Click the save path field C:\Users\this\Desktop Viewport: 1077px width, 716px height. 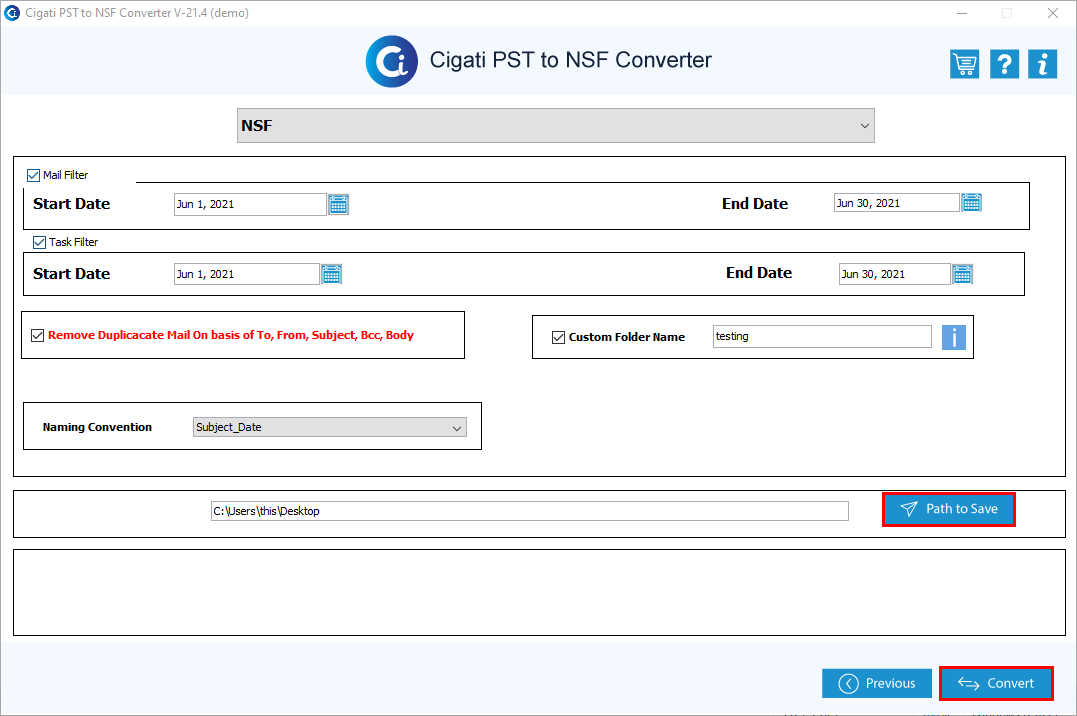(530, 511)
